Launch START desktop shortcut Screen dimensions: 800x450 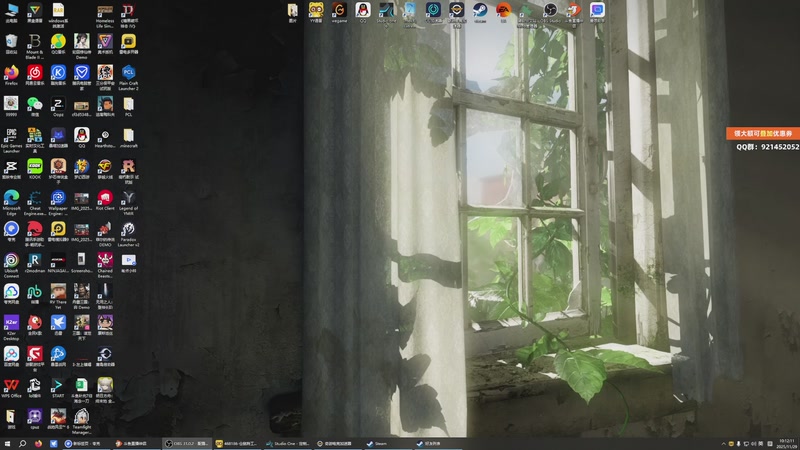coord(58,388)
